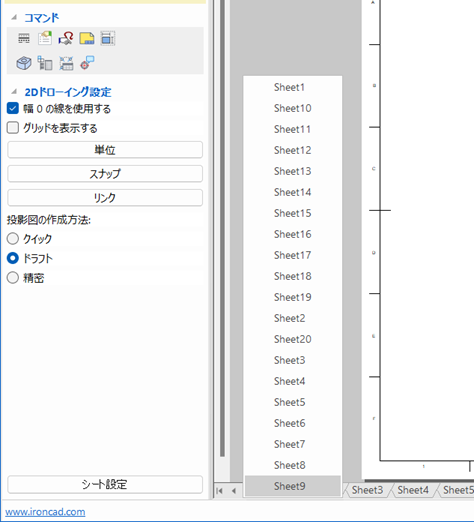The height and width of the screenshot is (522, 474).
Task: Open the スナップ settings button
Action: (x=105, y=174)
